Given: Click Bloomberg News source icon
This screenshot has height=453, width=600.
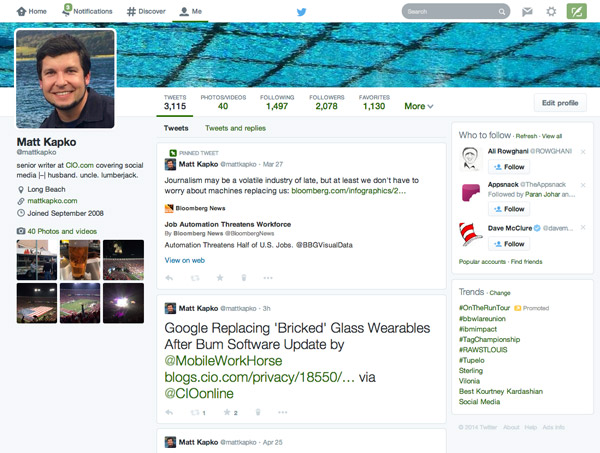Looking at the screenshot, I should point(169,208).
